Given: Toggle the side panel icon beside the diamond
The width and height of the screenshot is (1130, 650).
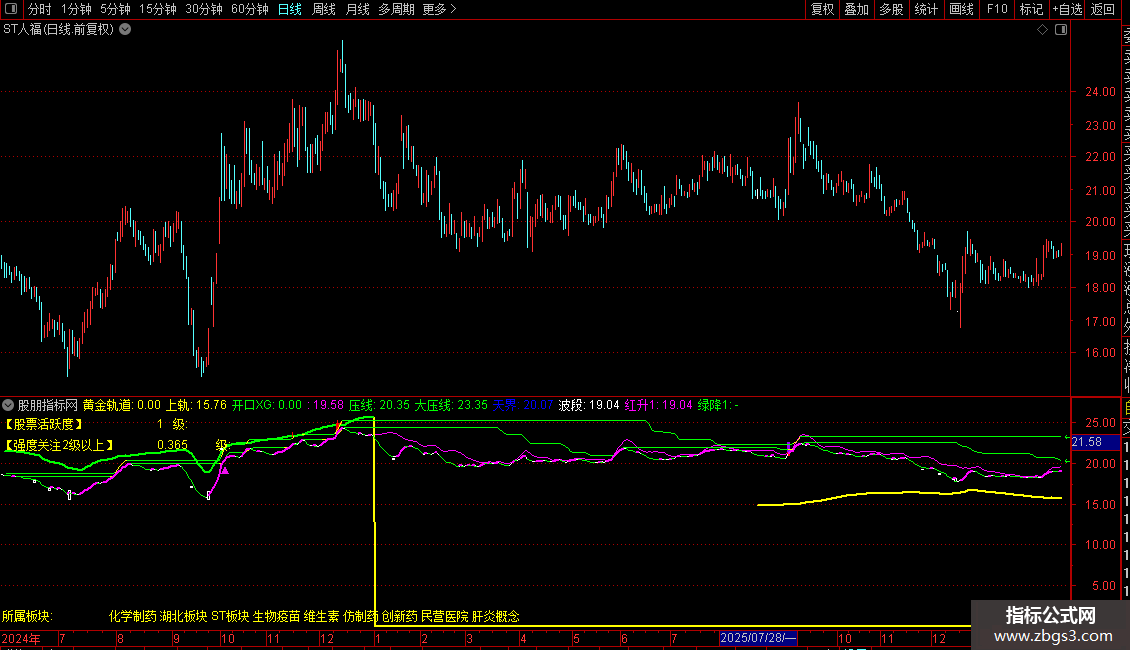Looking at the screenshot, I should 1061,30.
